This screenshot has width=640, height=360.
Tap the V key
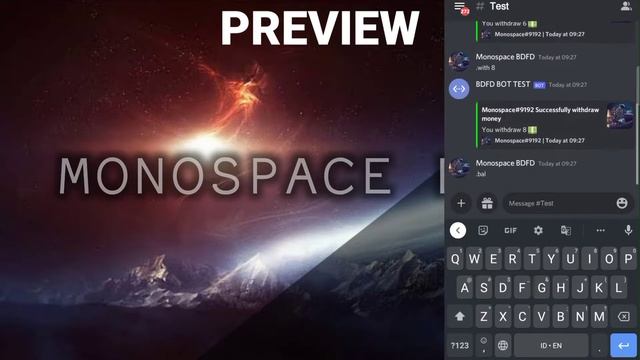[x=542, y=316]
